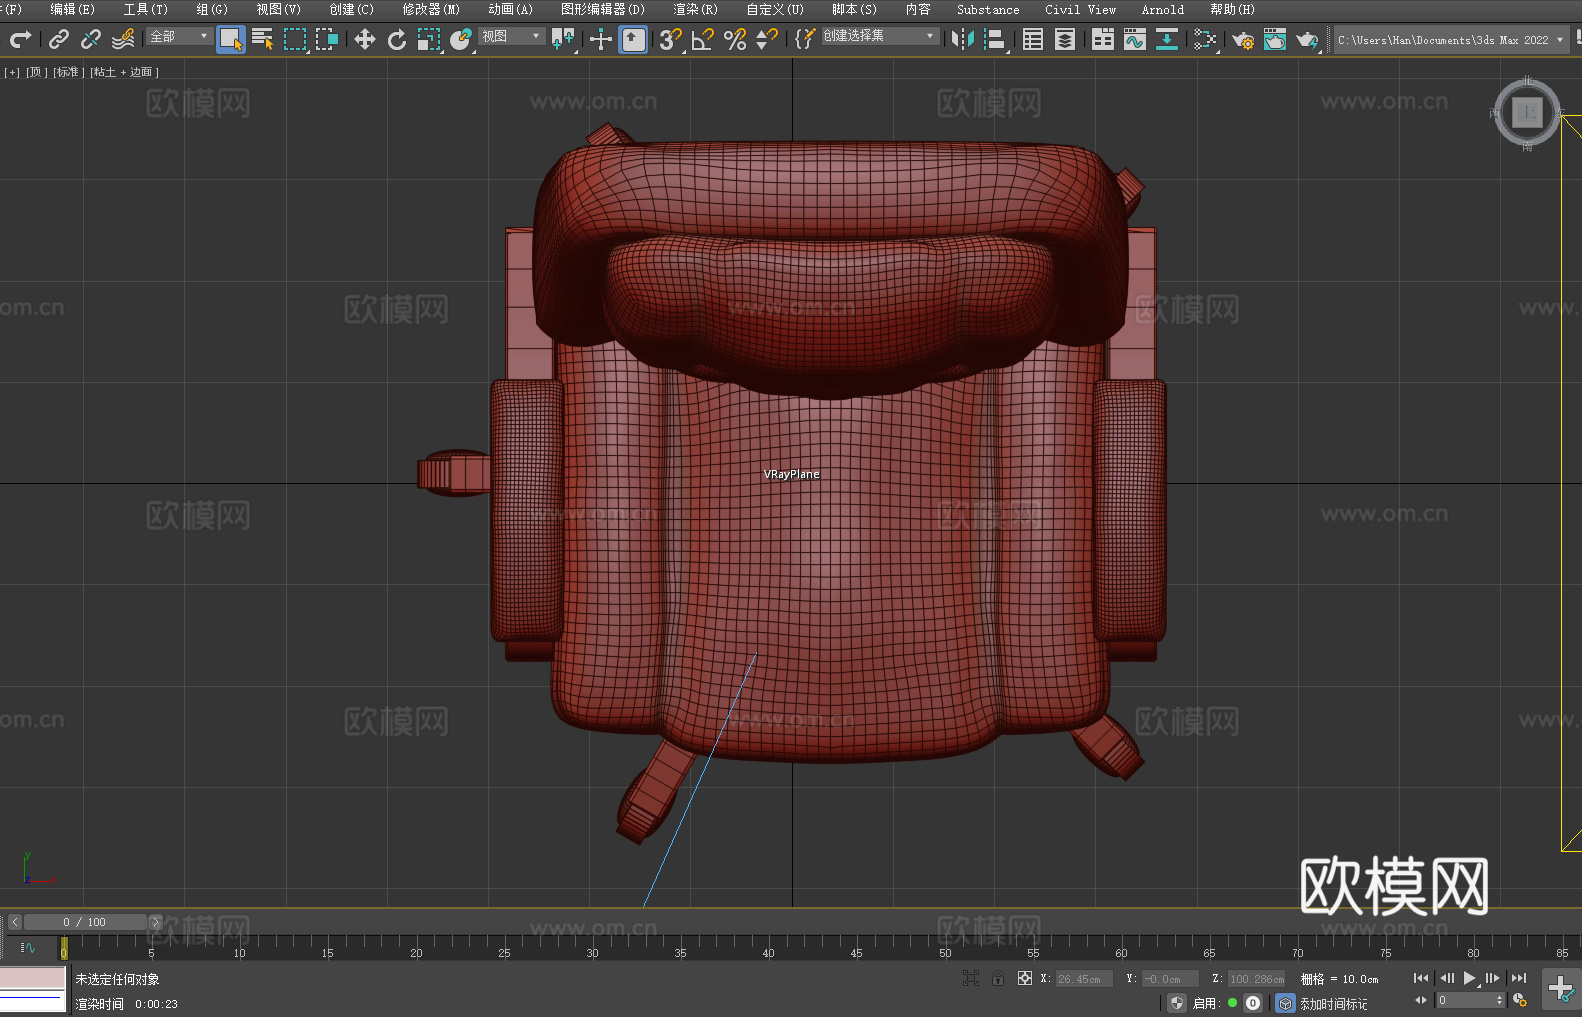Viewport: 1582px width, 1017px height.
Task: Open Rendered Frame Window icon
Action: pyautogui.click(x=1275, y=39)
